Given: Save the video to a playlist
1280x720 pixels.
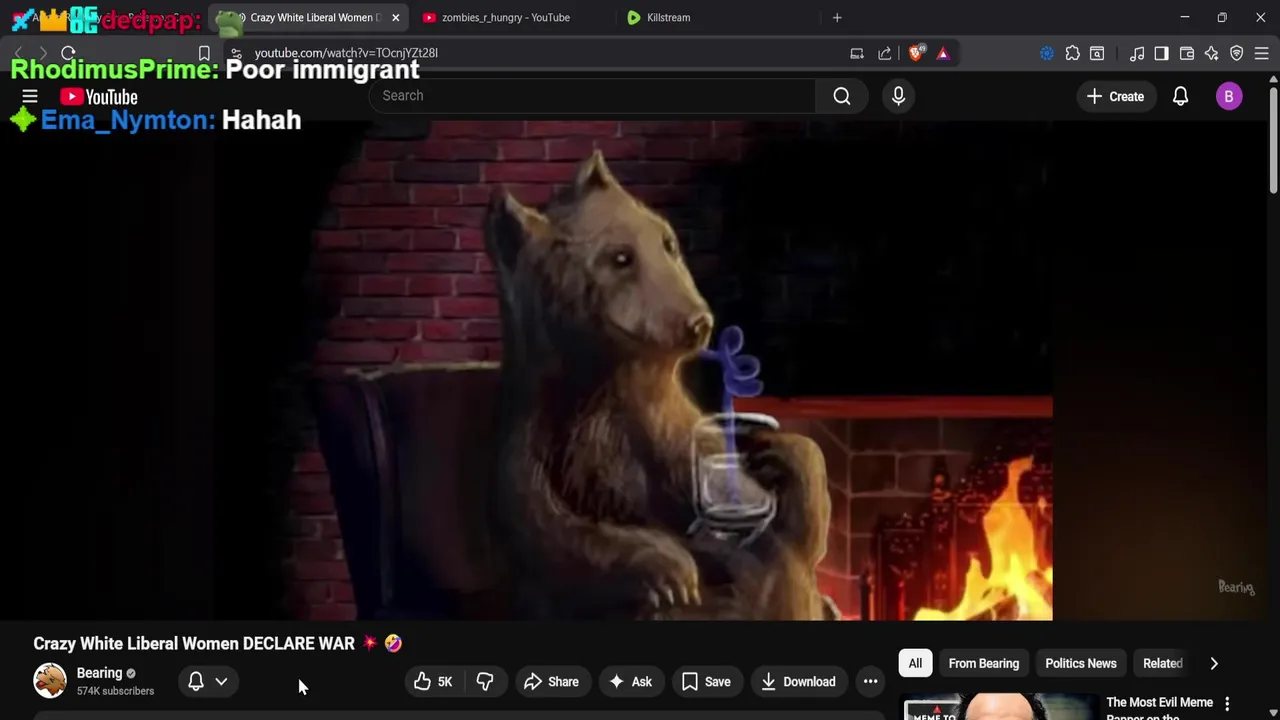Looking at the screenshot, I should [706, 682].
